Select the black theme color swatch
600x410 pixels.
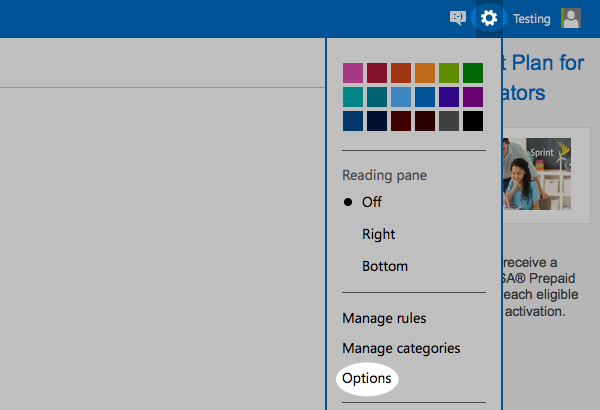472,121
